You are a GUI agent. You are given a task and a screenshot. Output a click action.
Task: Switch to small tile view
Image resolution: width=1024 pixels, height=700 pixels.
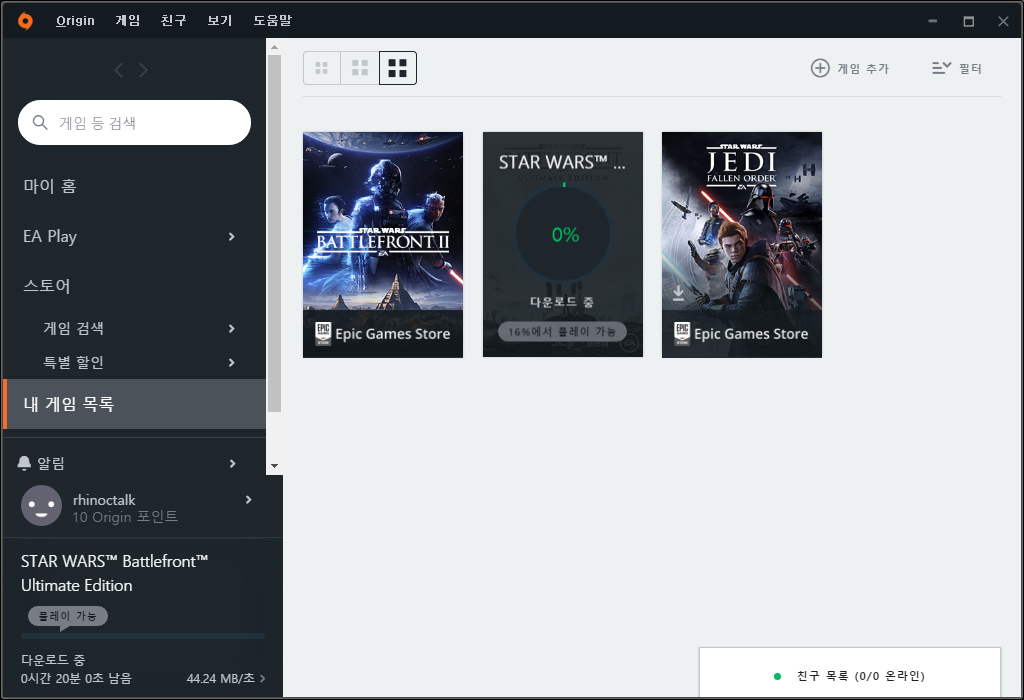pyautogui.click(x=322, y=68)
